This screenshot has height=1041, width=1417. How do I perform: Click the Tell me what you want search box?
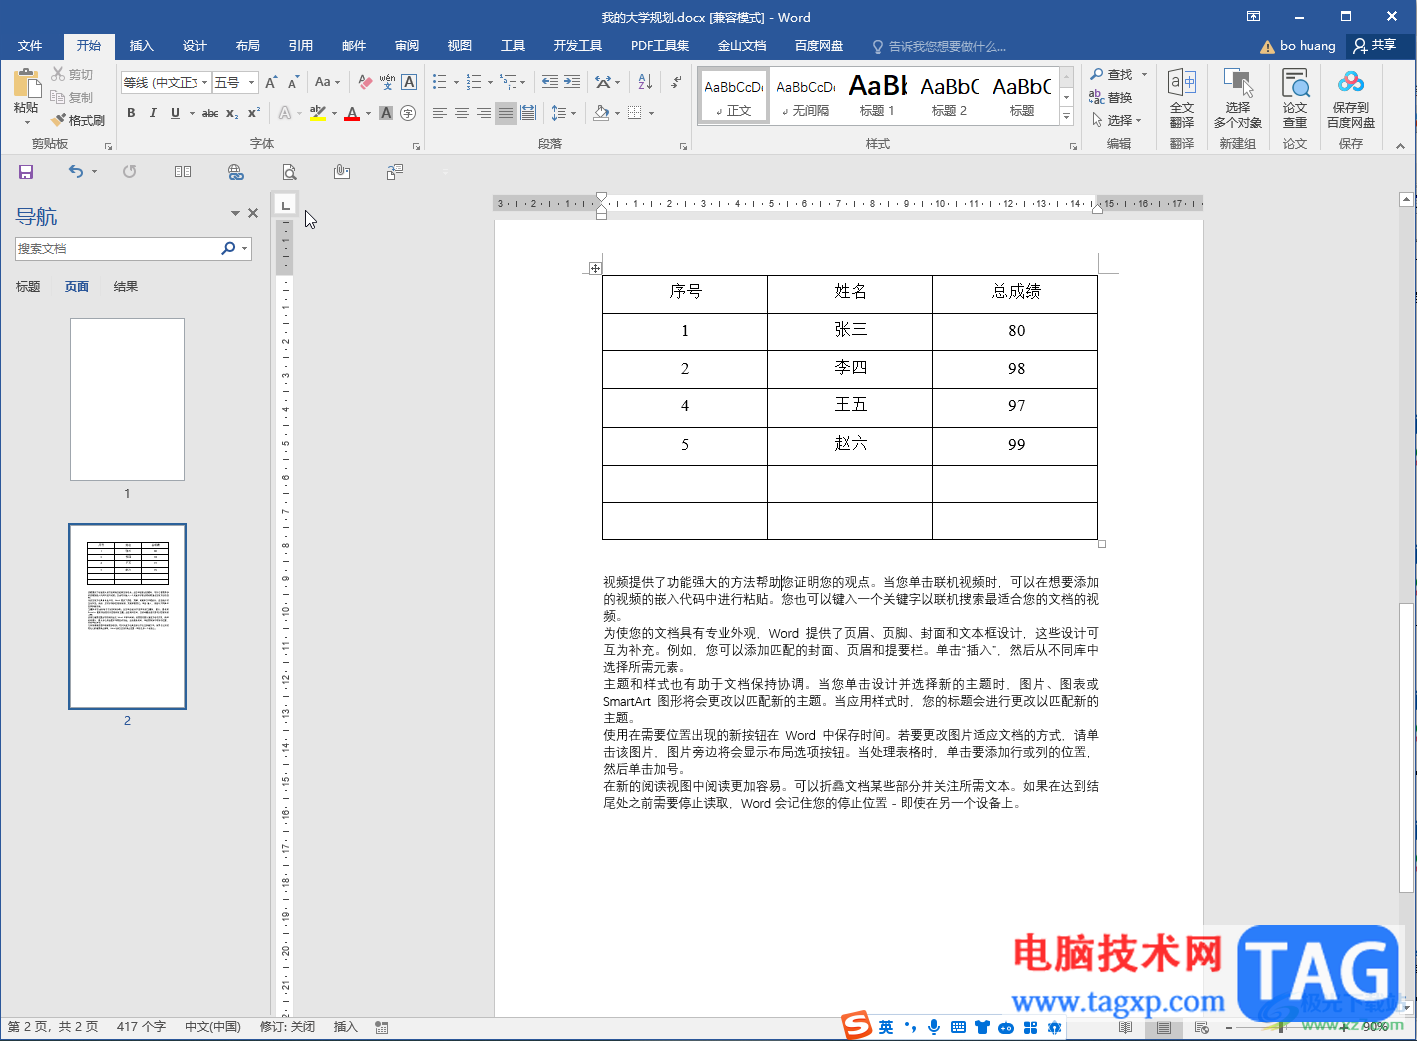pyautogui.click(x=940, y=46)
